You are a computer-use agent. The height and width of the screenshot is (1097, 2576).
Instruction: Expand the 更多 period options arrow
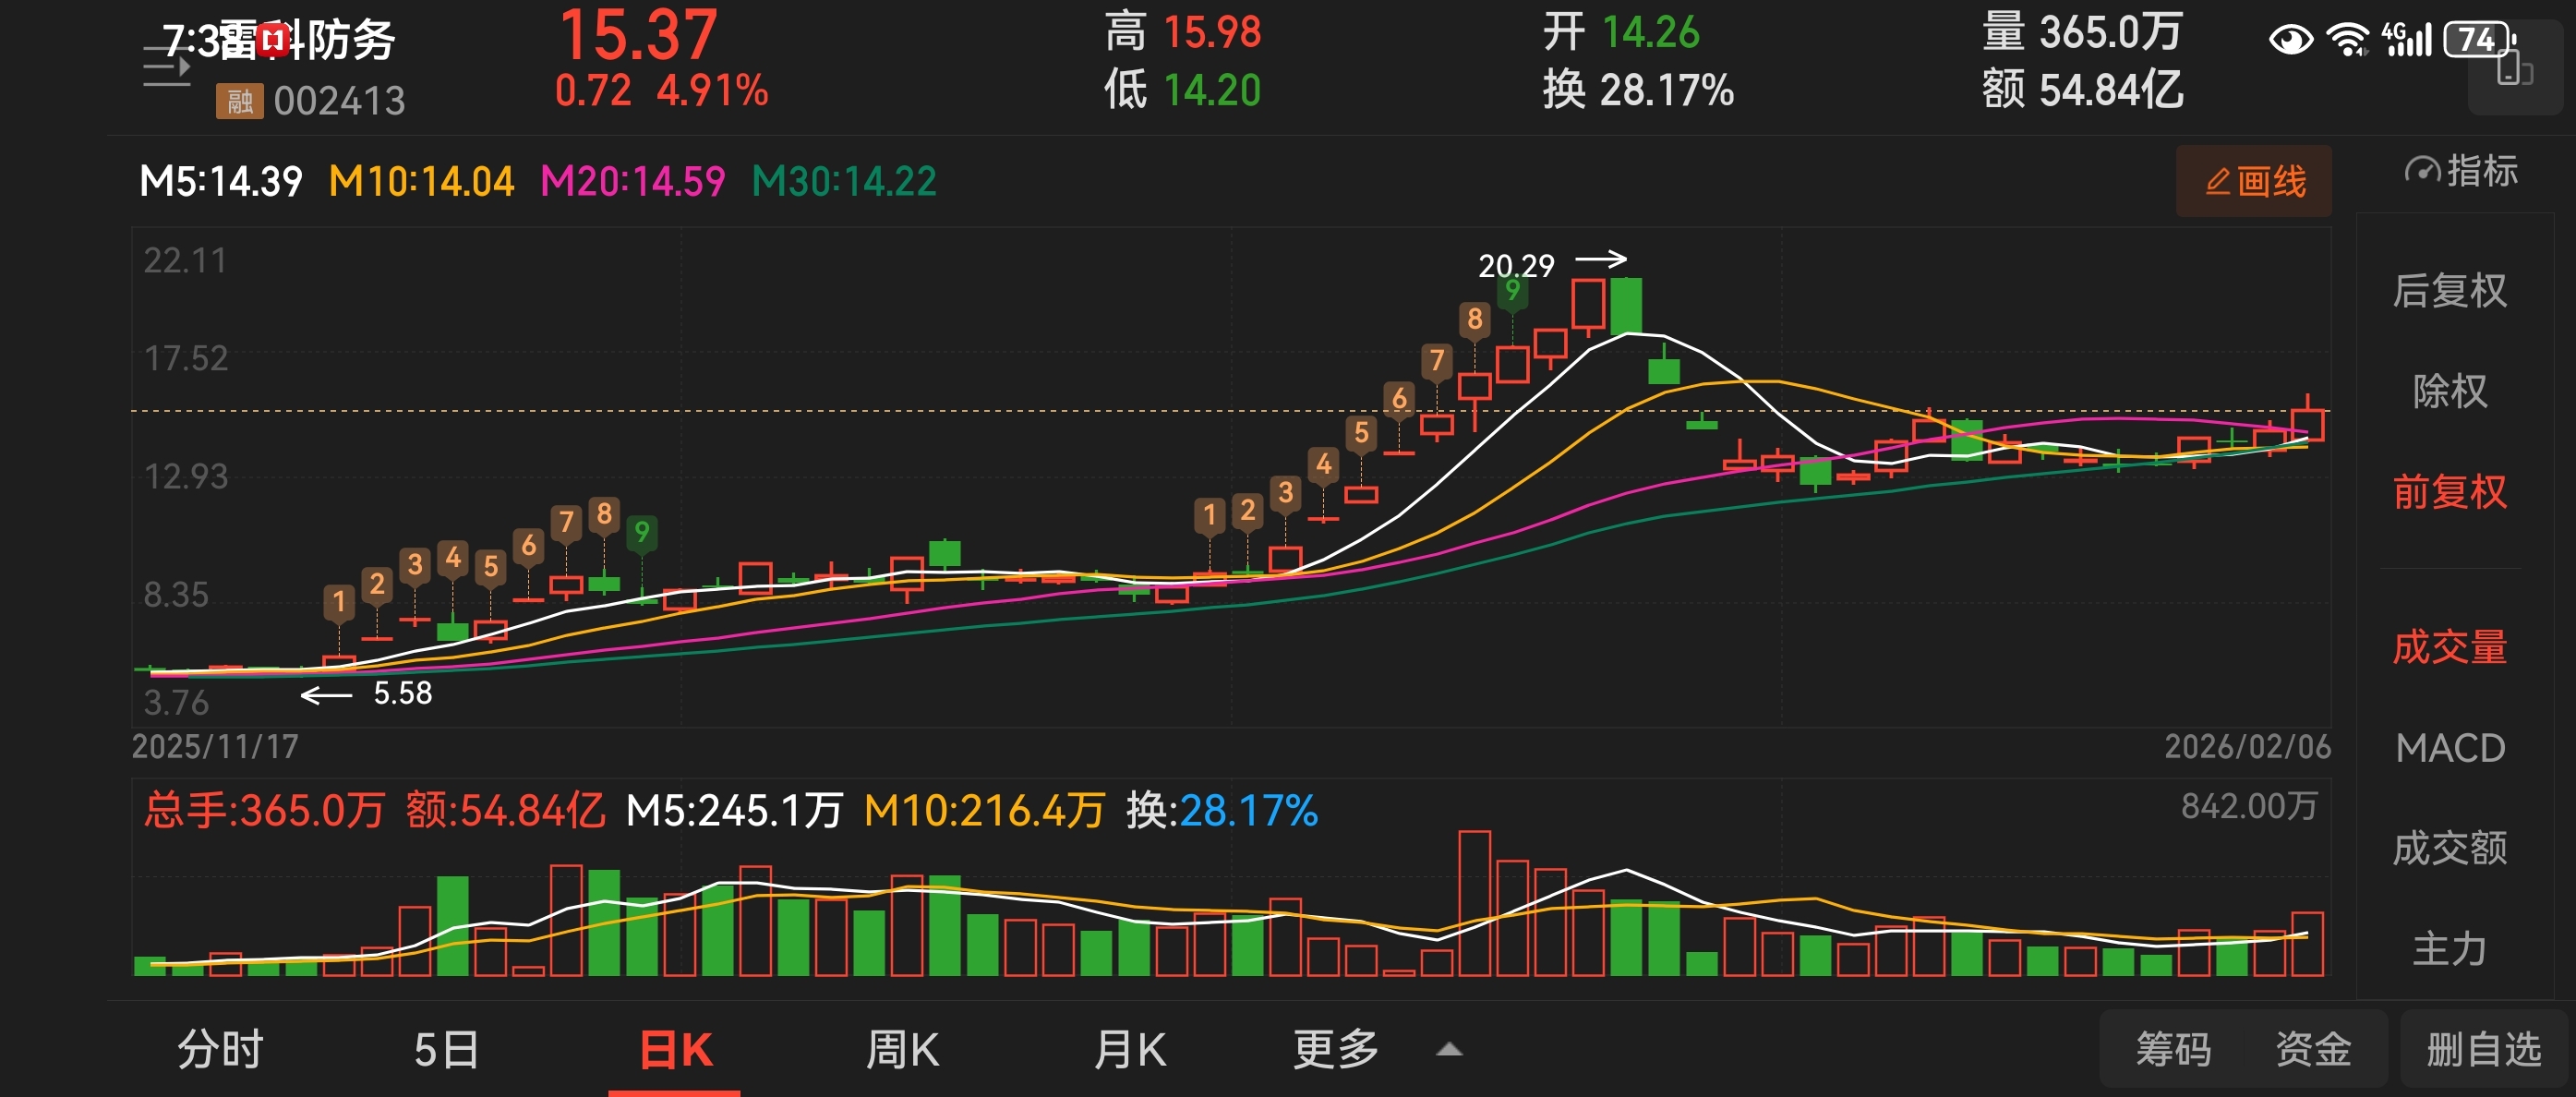(x=1449, y=1050)
